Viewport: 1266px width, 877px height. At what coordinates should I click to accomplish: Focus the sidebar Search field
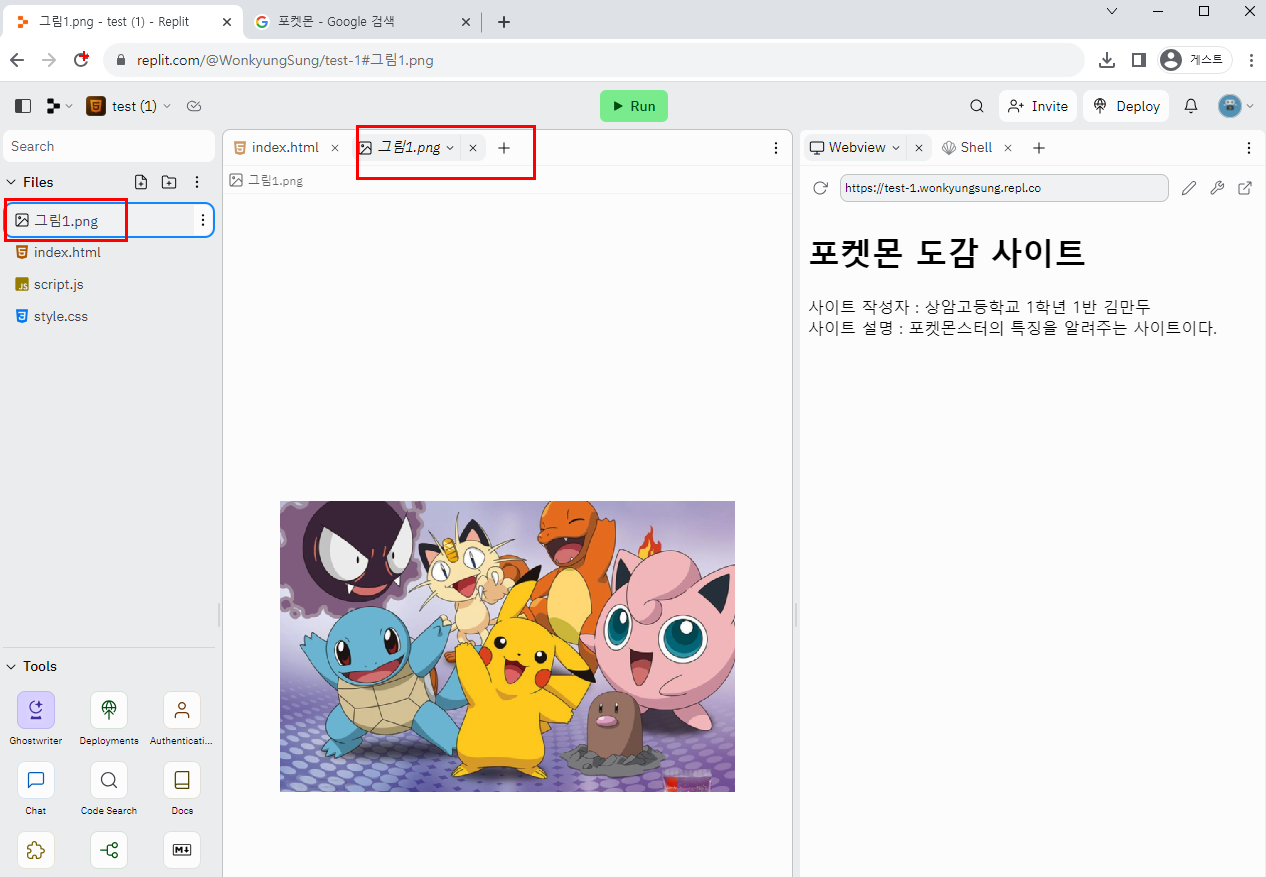click(109, 146)
